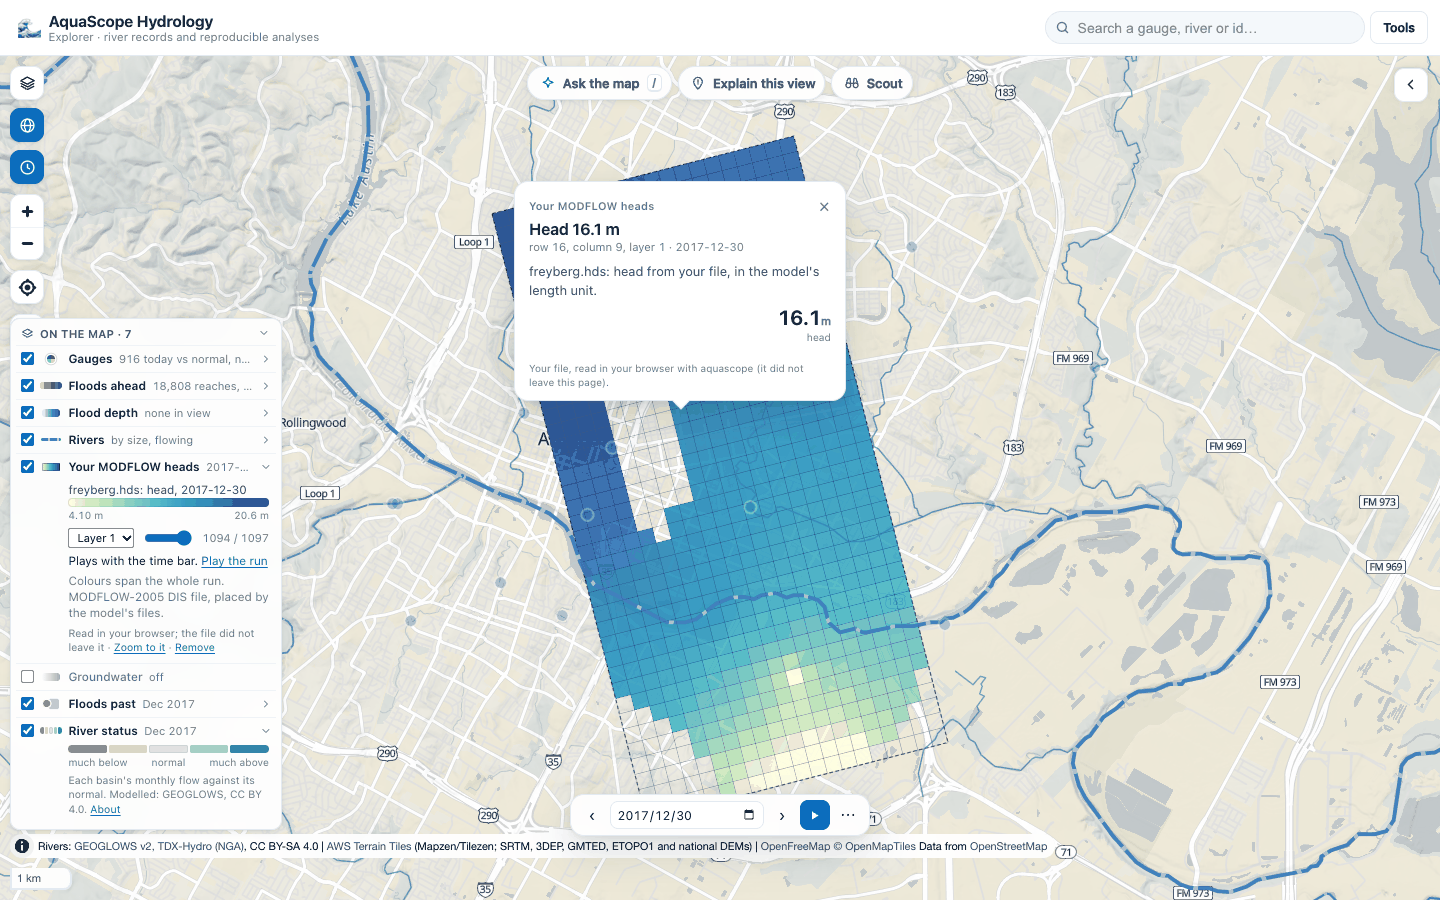Expand the Floods ahead layer row

266,386
